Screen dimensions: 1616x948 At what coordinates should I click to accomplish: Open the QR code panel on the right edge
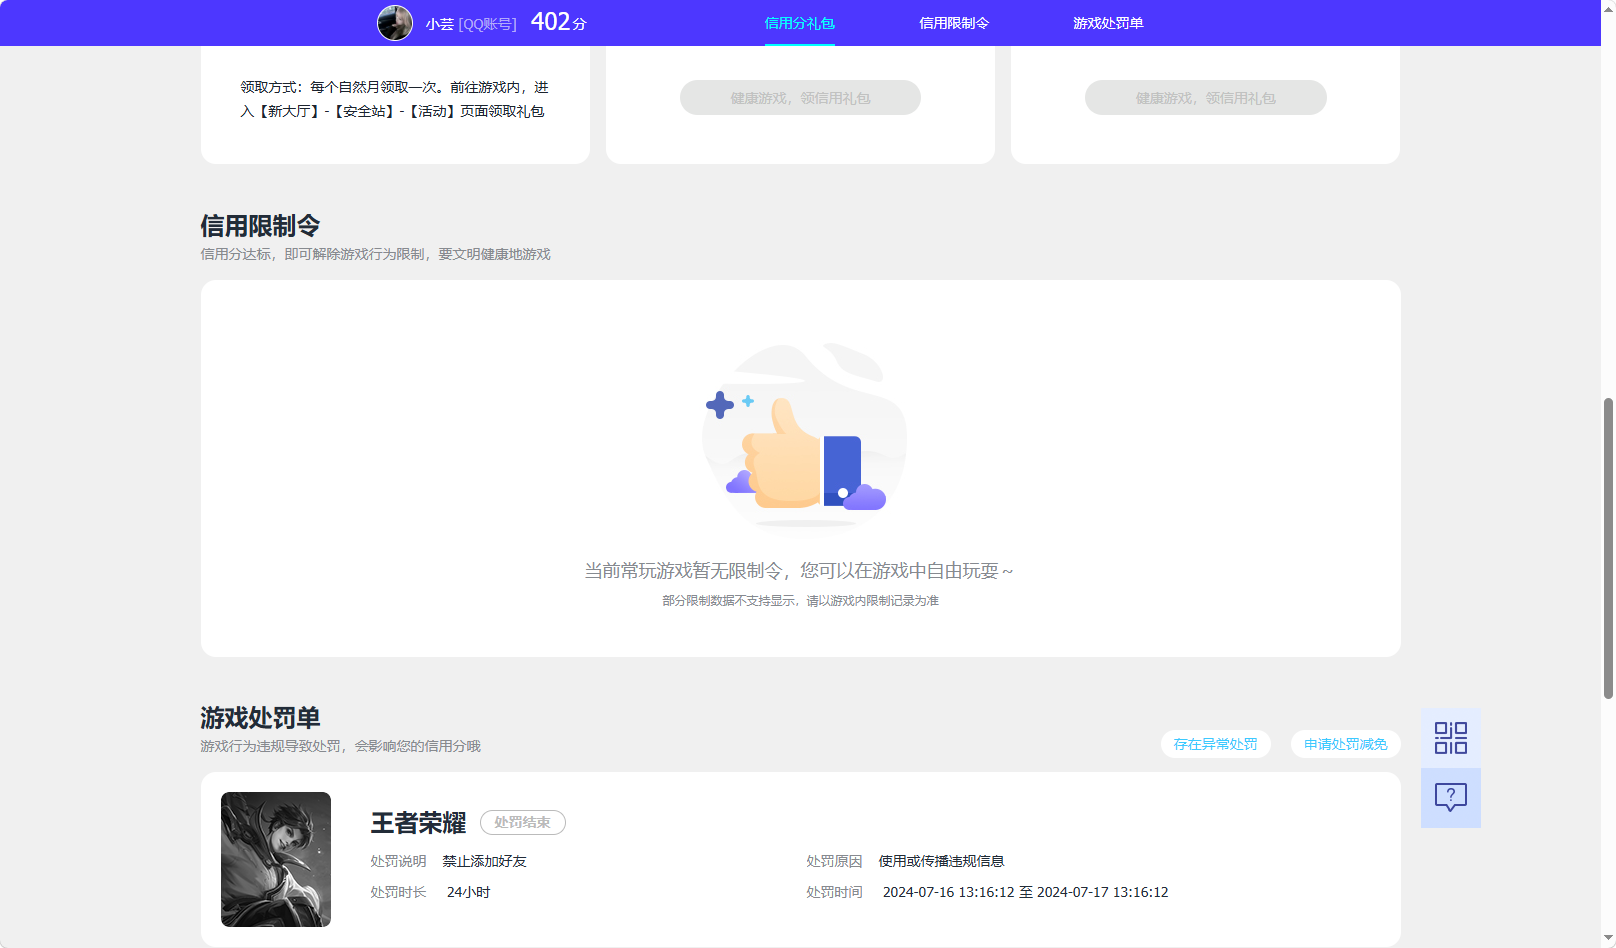(x=1450, y=737)
